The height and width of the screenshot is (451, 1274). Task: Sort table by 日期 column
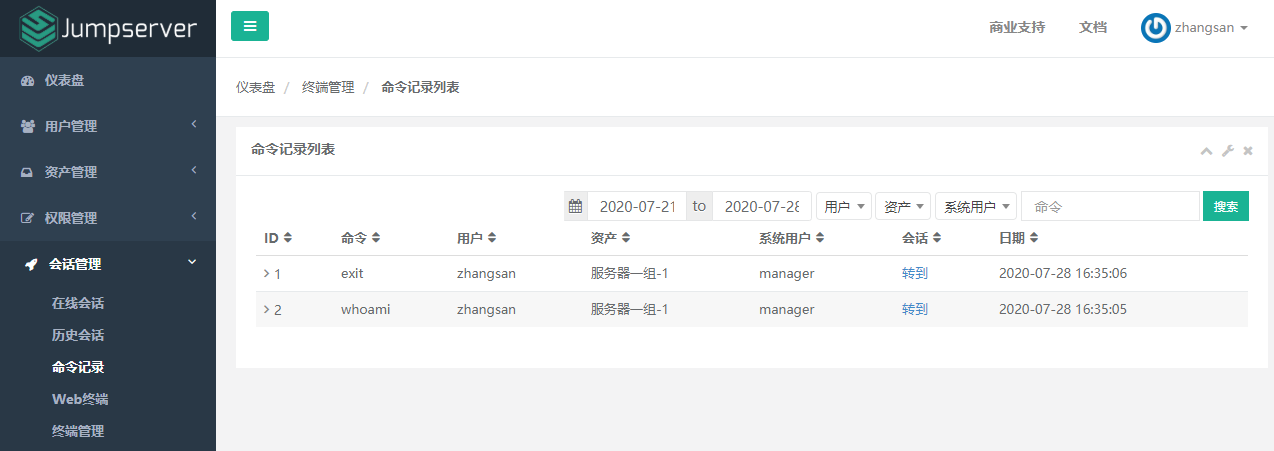pos(1019,238)
